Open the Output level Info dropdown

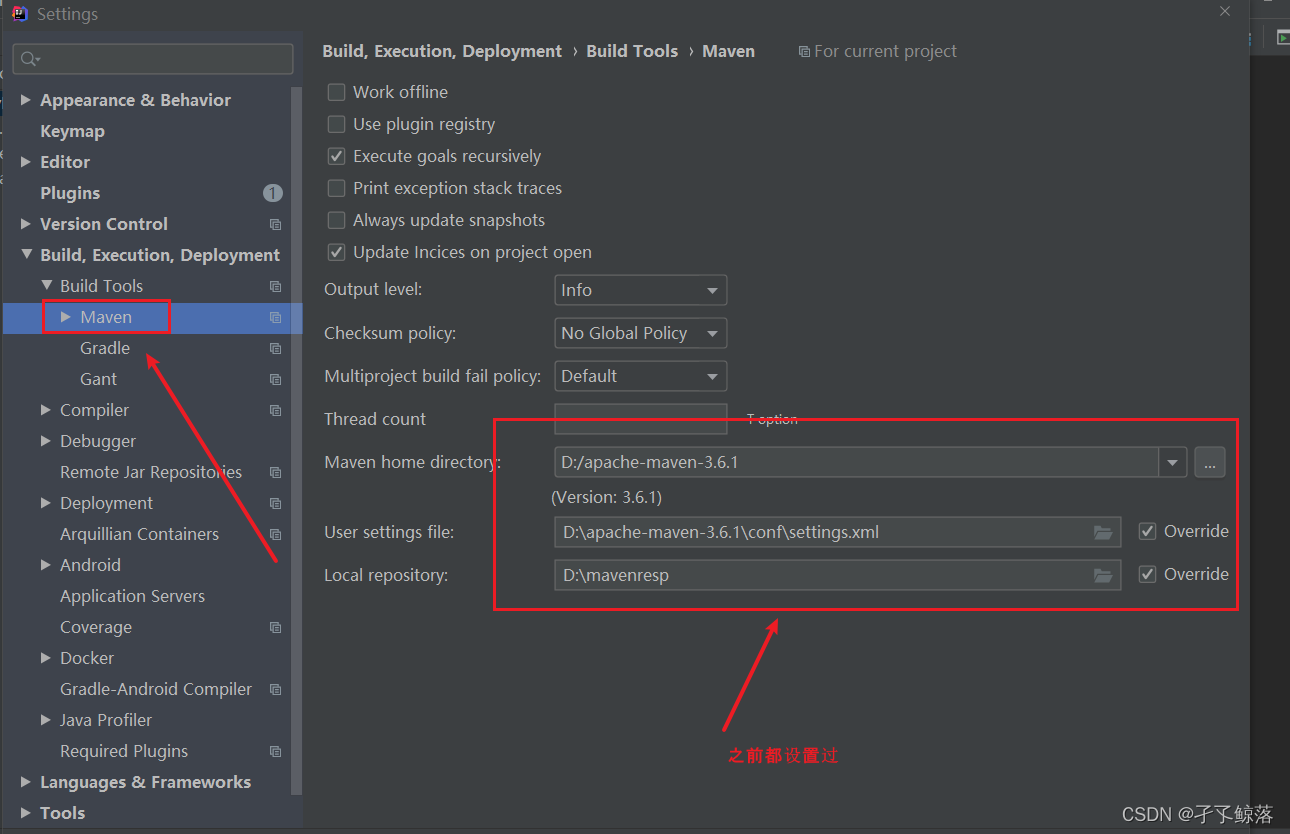pyautogui.click(x=640, y=290)
